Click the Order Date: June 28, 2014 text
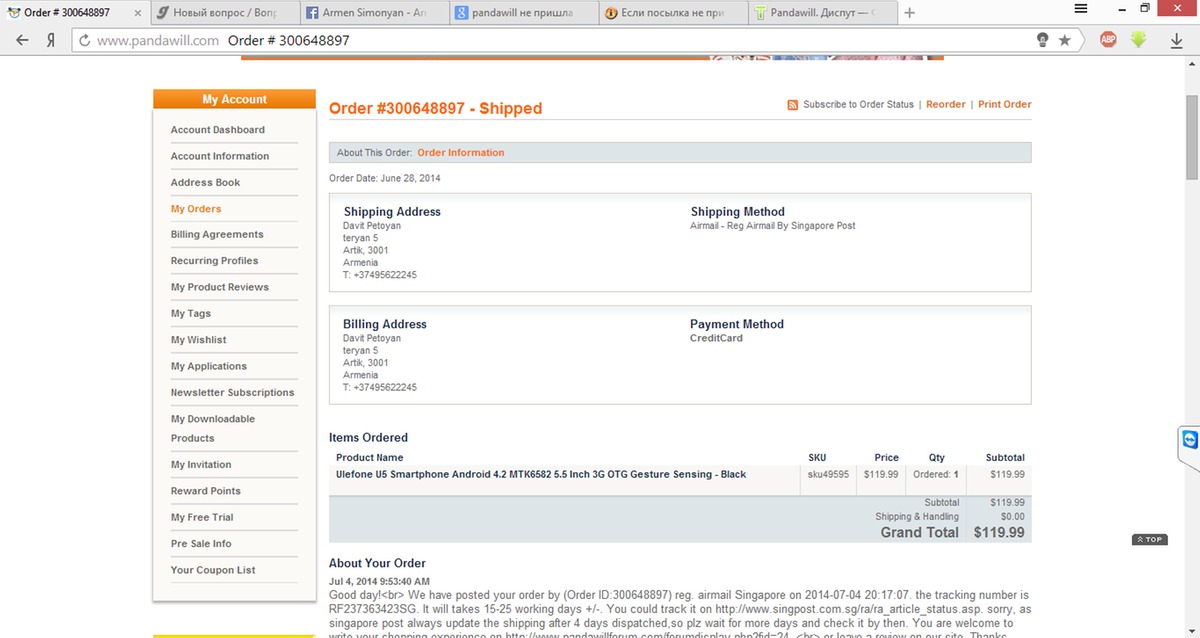The width and height of the screenshot is (1200, 638). tap(385, 178)
